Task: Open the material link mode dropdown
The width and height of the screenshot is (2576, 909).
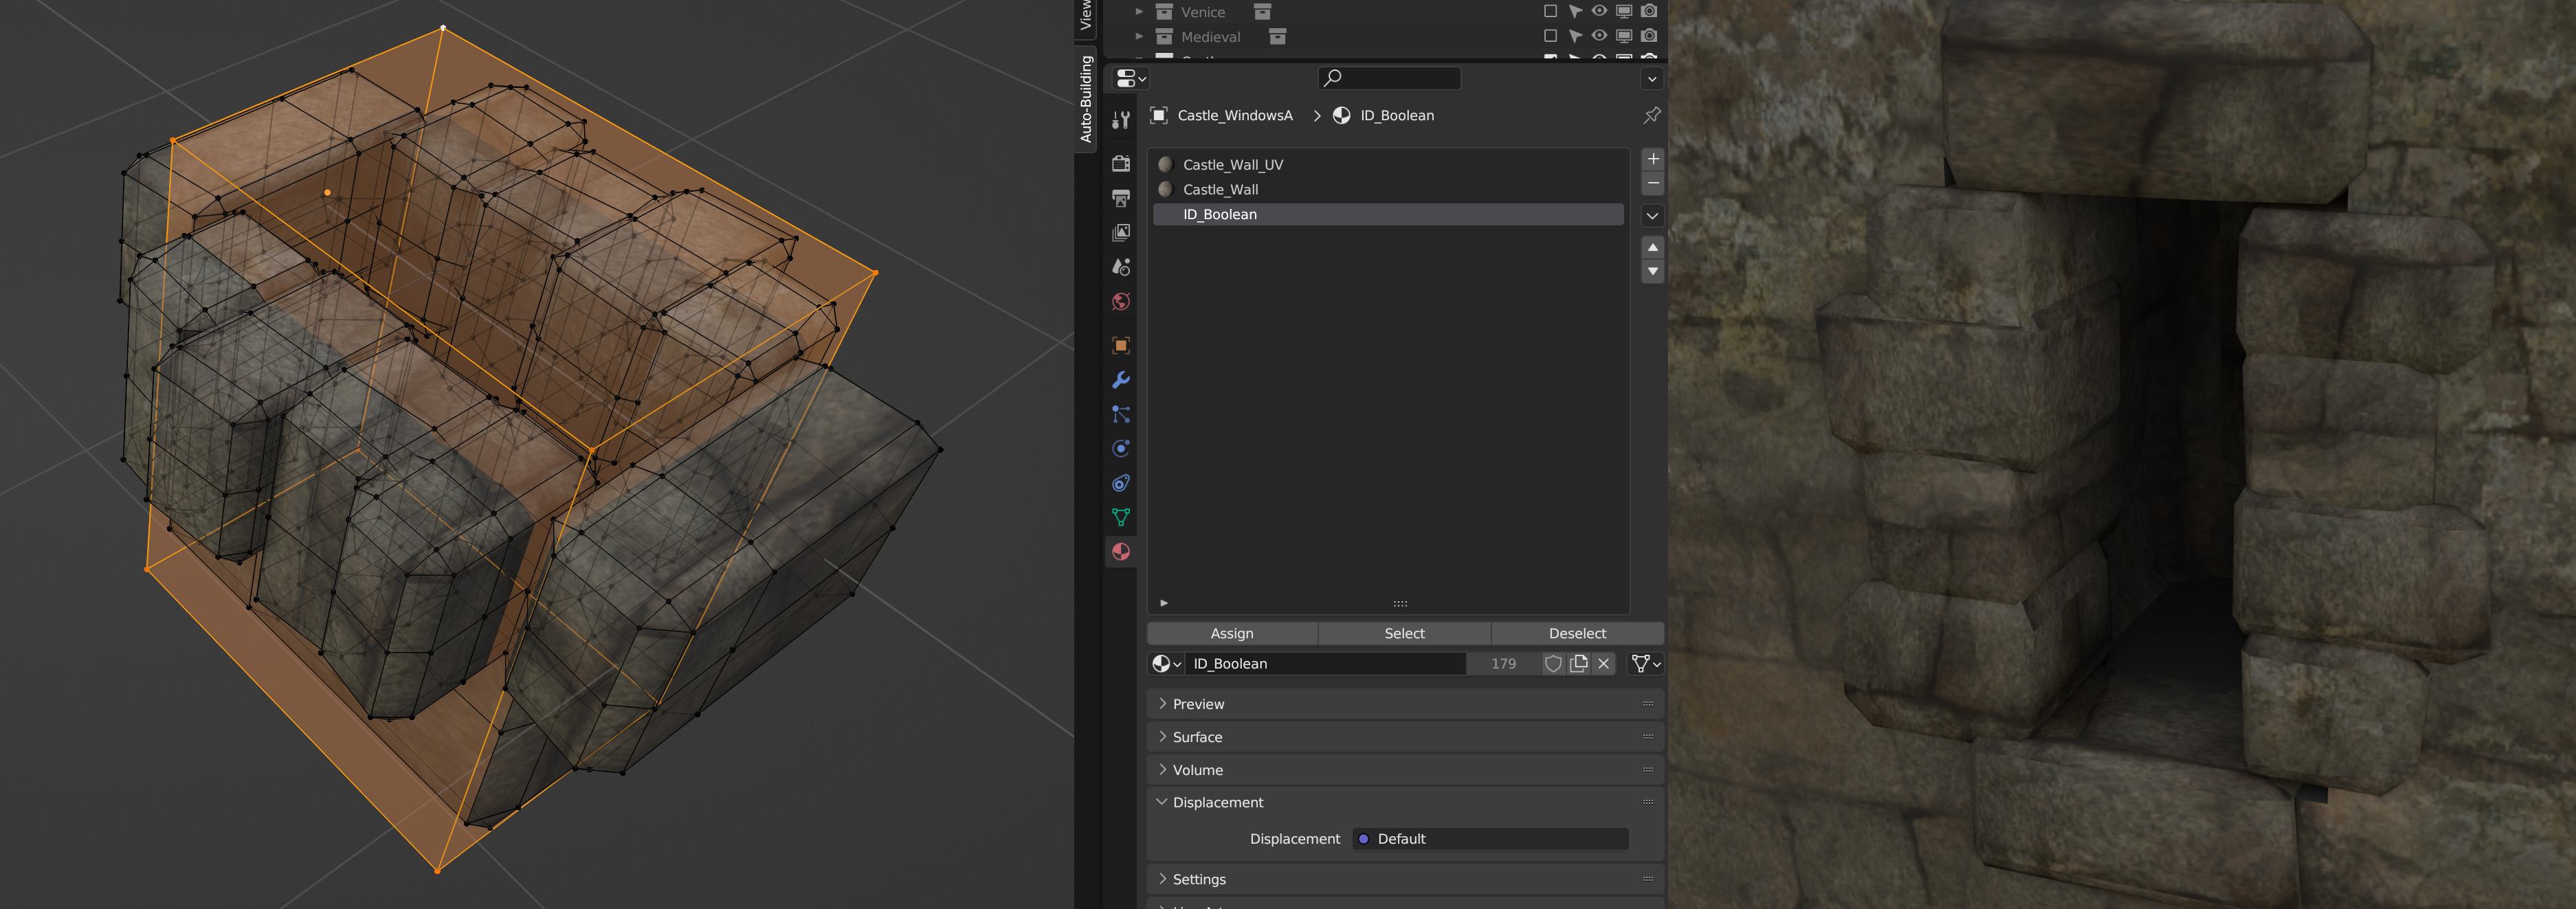Action: [x=1646, y=663]
